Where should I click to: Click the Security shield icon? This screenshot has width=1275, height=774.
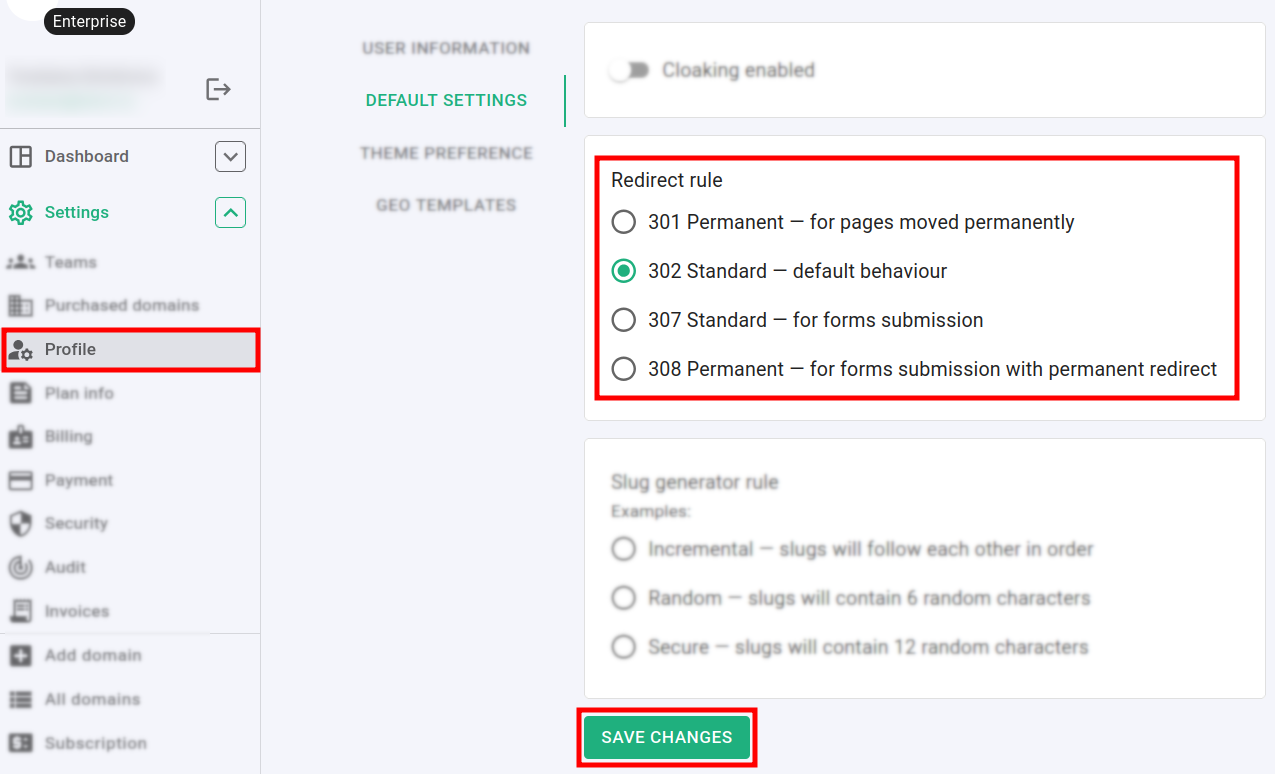[x=20, y=523]
